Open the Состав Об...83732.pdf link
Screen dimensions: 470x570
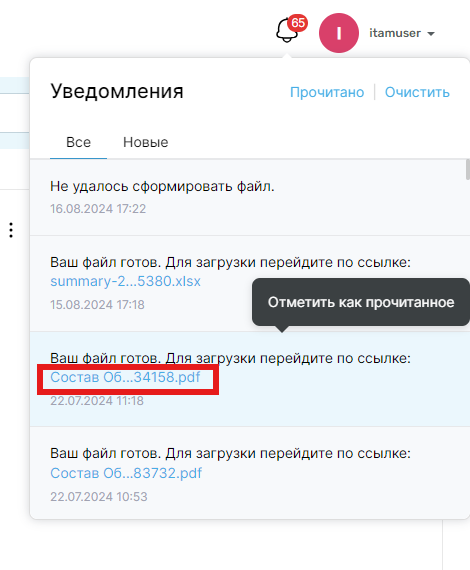(126, 473)
